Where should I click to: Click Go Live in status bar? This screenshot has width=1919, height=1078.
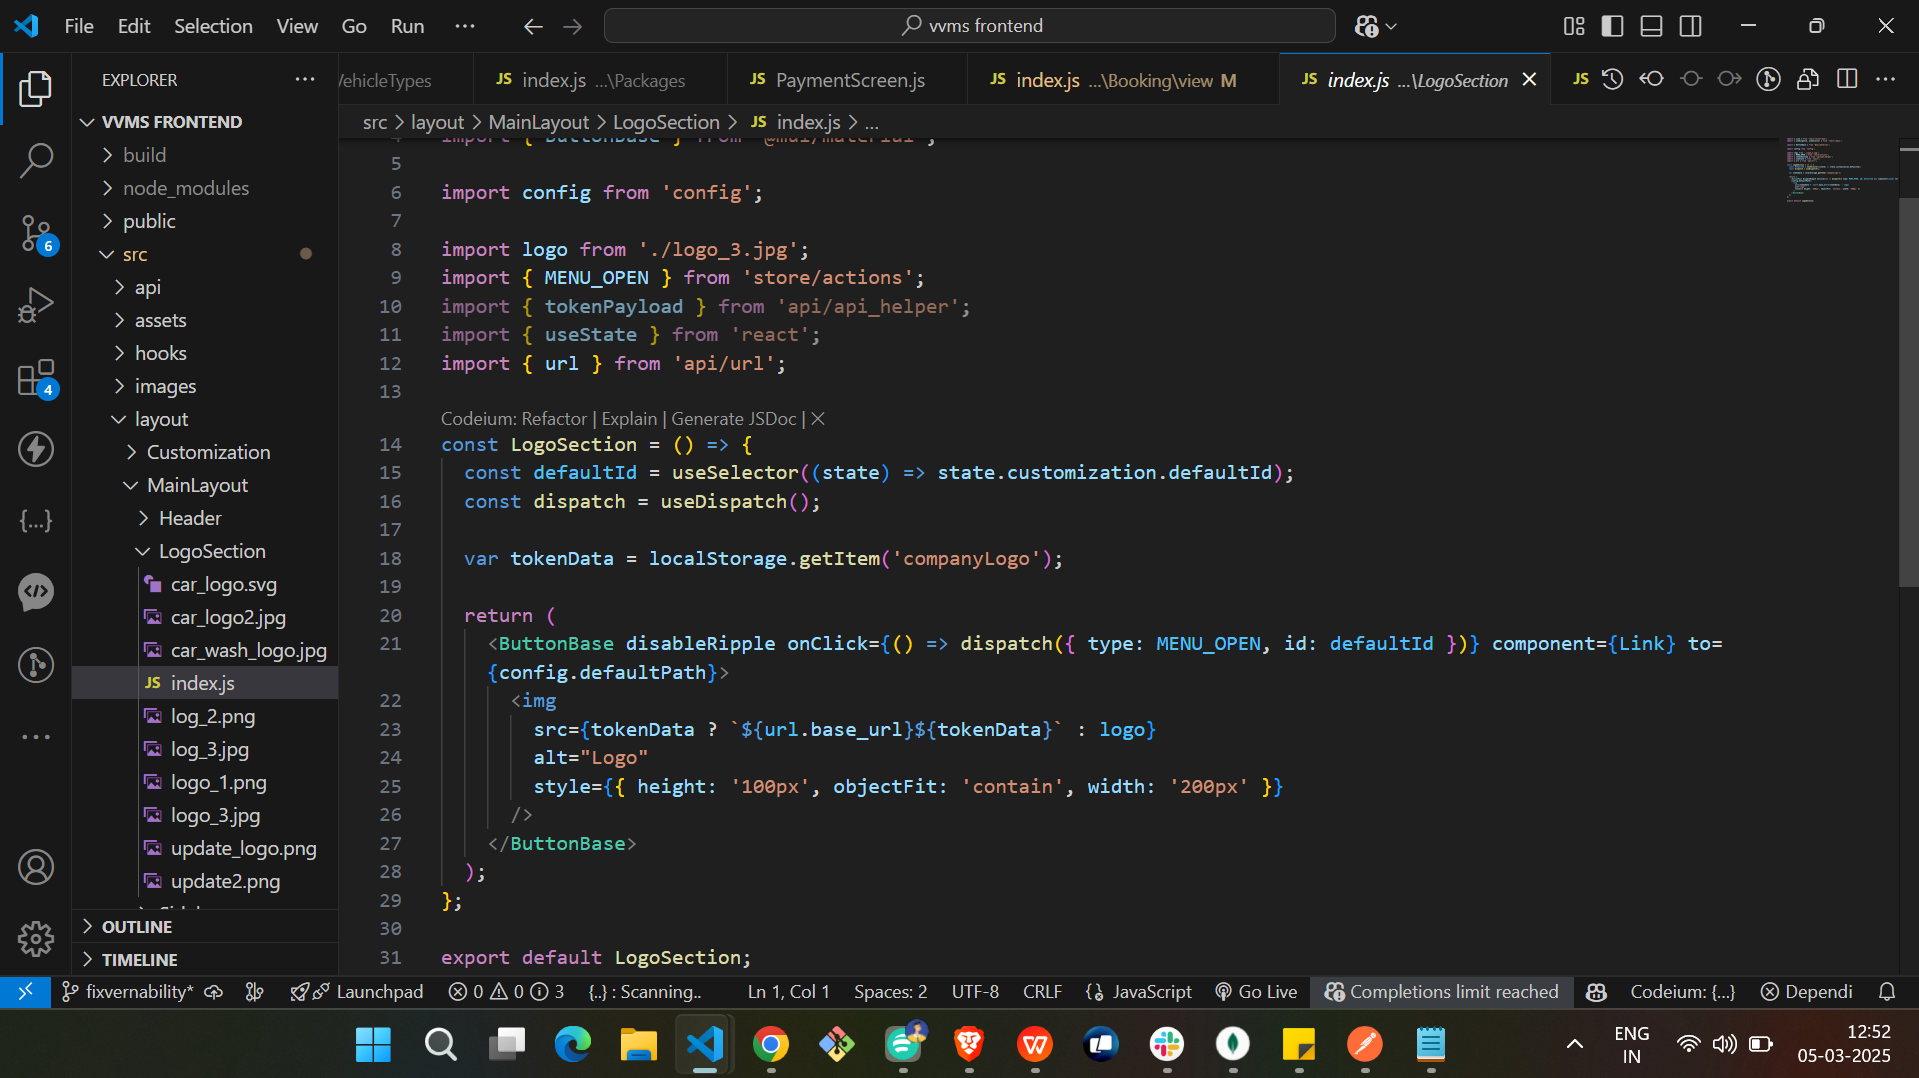pyautogui.click(x=1256, y=991)
